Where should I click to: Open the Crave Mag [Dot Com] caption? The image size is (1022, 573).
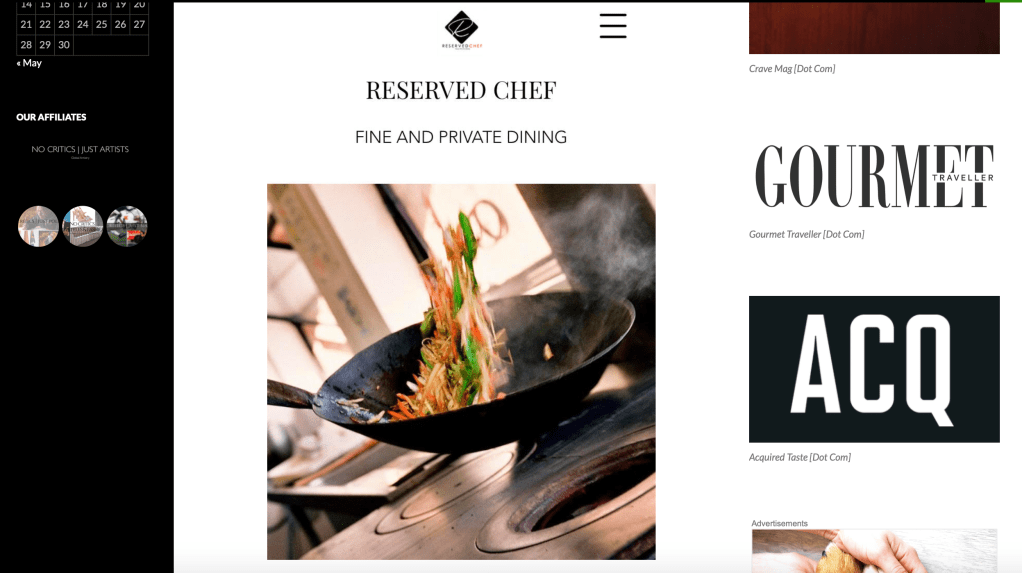click(792, 68)
